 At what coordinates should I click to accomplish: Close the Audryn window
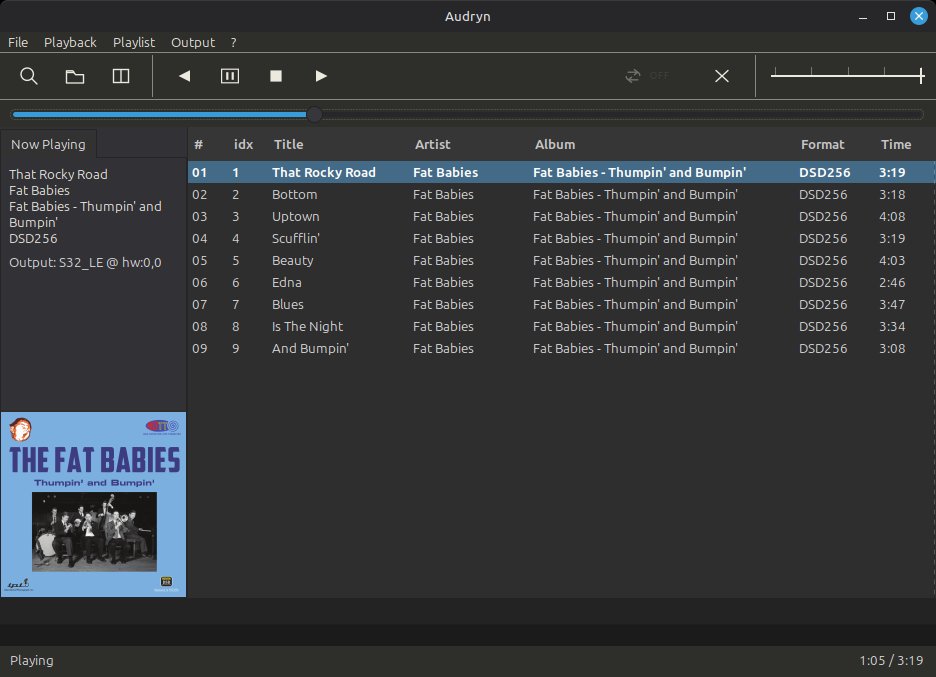(x=919, y=16)
